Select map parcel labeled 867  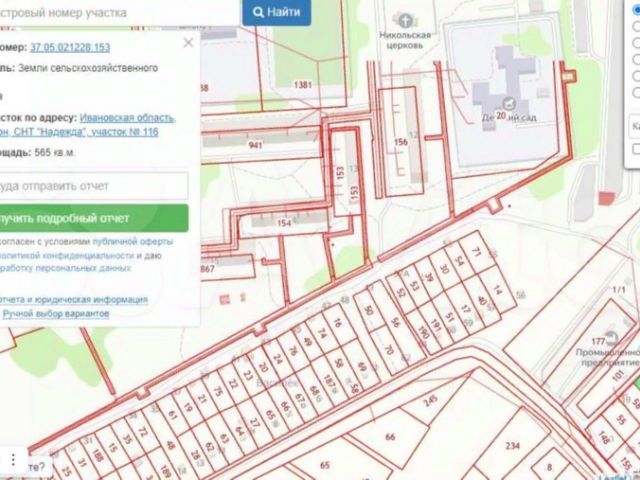(207, 269)
